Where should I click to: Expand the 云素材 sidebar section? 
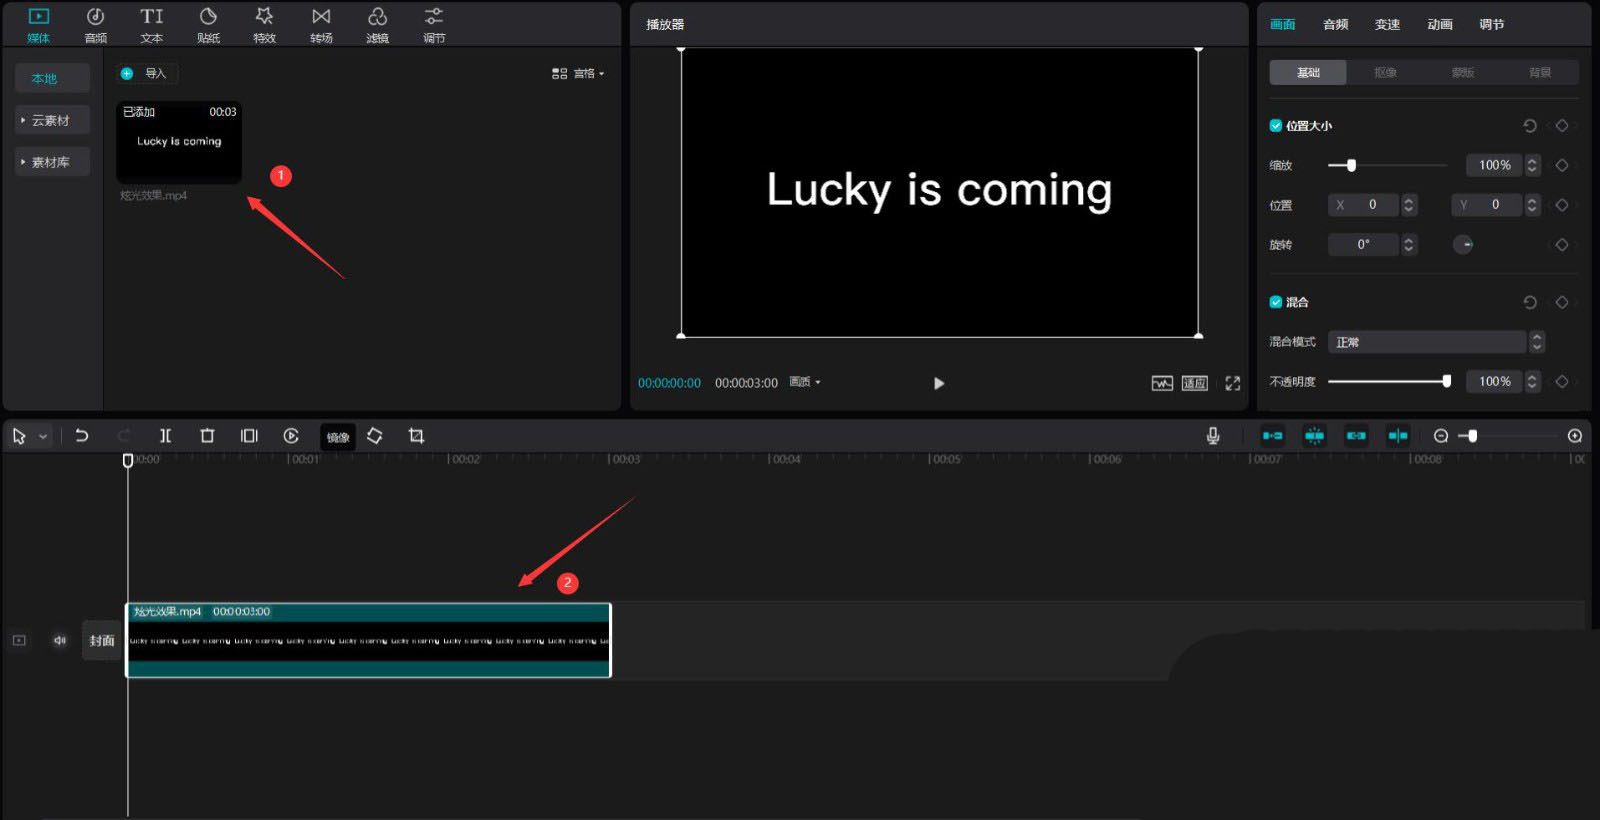51,120
